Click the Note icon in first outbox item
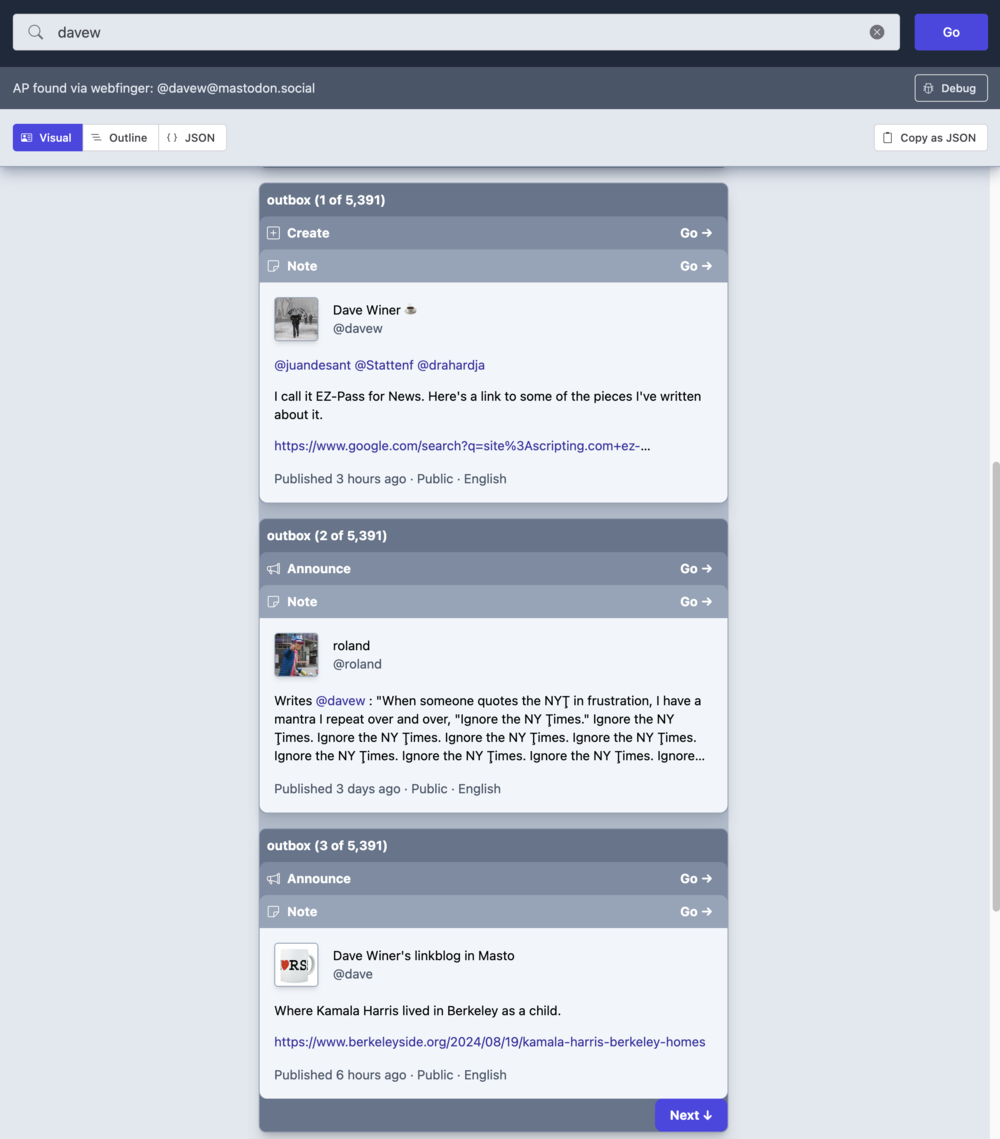The image size is (1000, 1139). (x=273, y=266)
